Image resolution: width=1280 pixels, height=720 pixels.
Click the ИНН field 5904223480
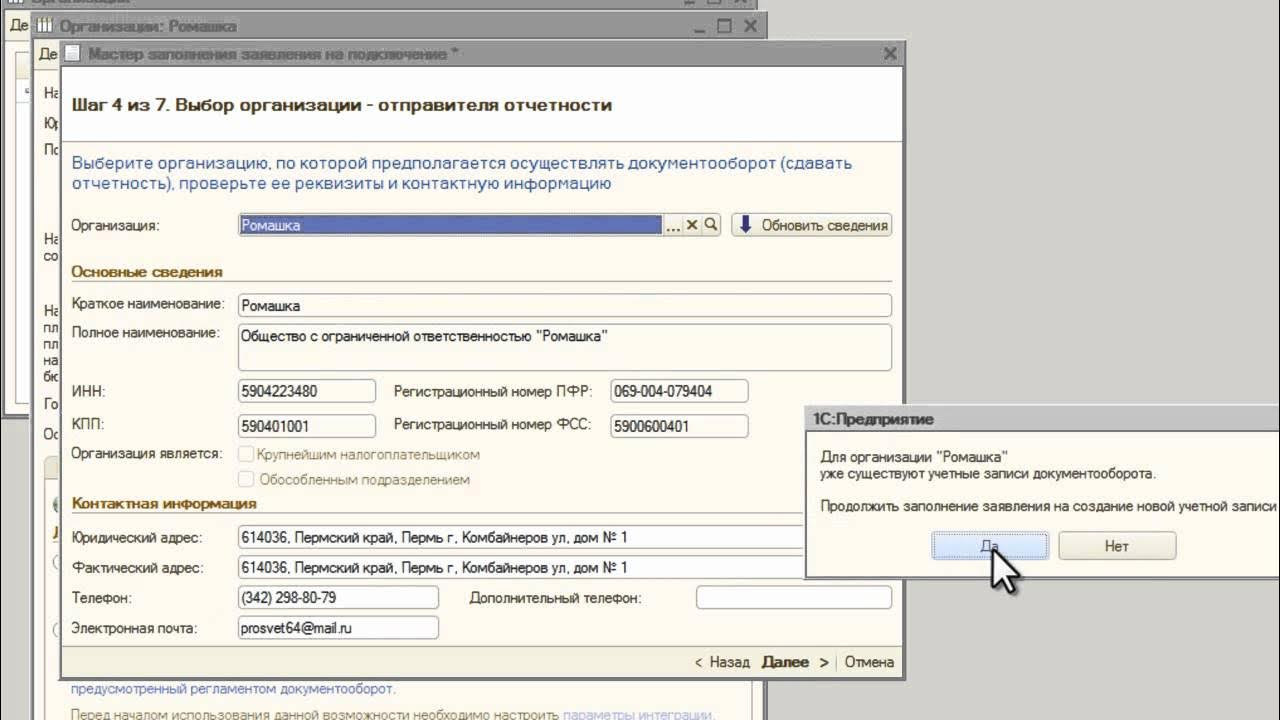pos(307,391)
